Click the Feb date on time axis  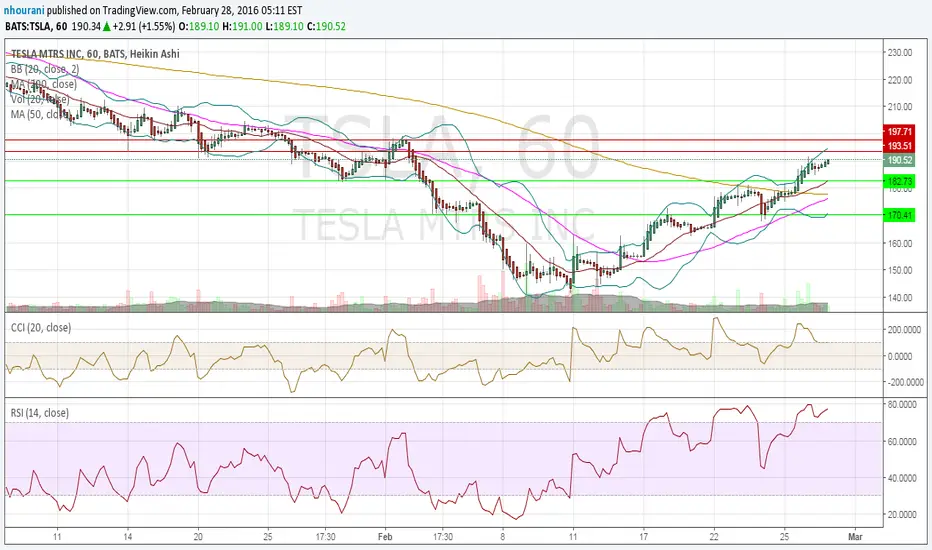(x=385, y=536)
